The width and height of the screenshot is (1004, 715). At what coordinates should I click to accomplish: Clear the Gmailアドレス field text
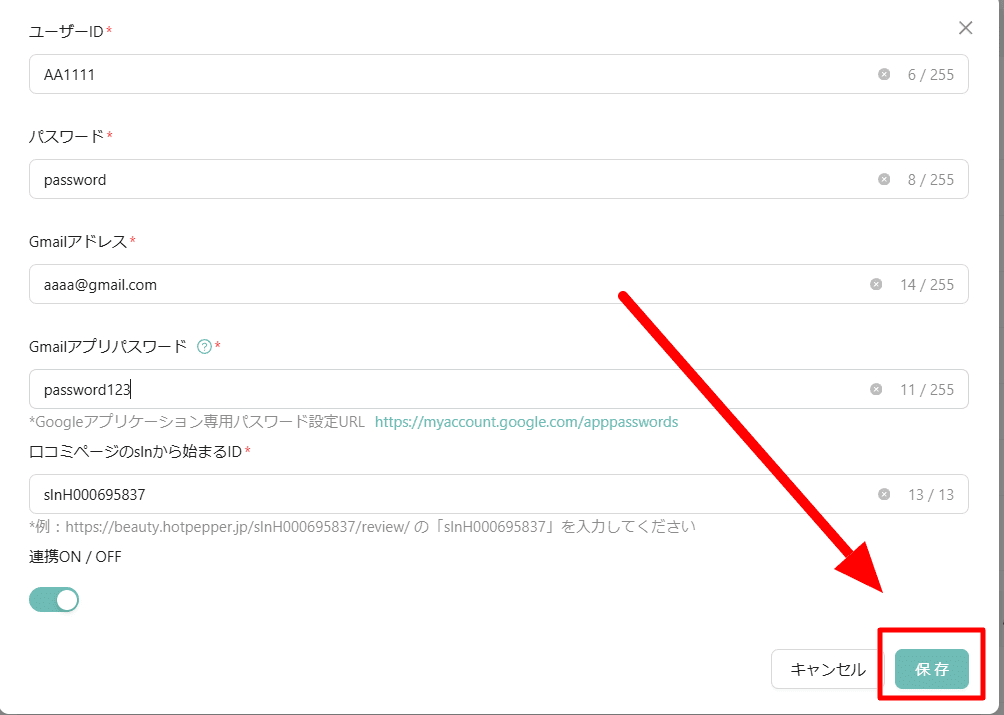pos(876,284)
